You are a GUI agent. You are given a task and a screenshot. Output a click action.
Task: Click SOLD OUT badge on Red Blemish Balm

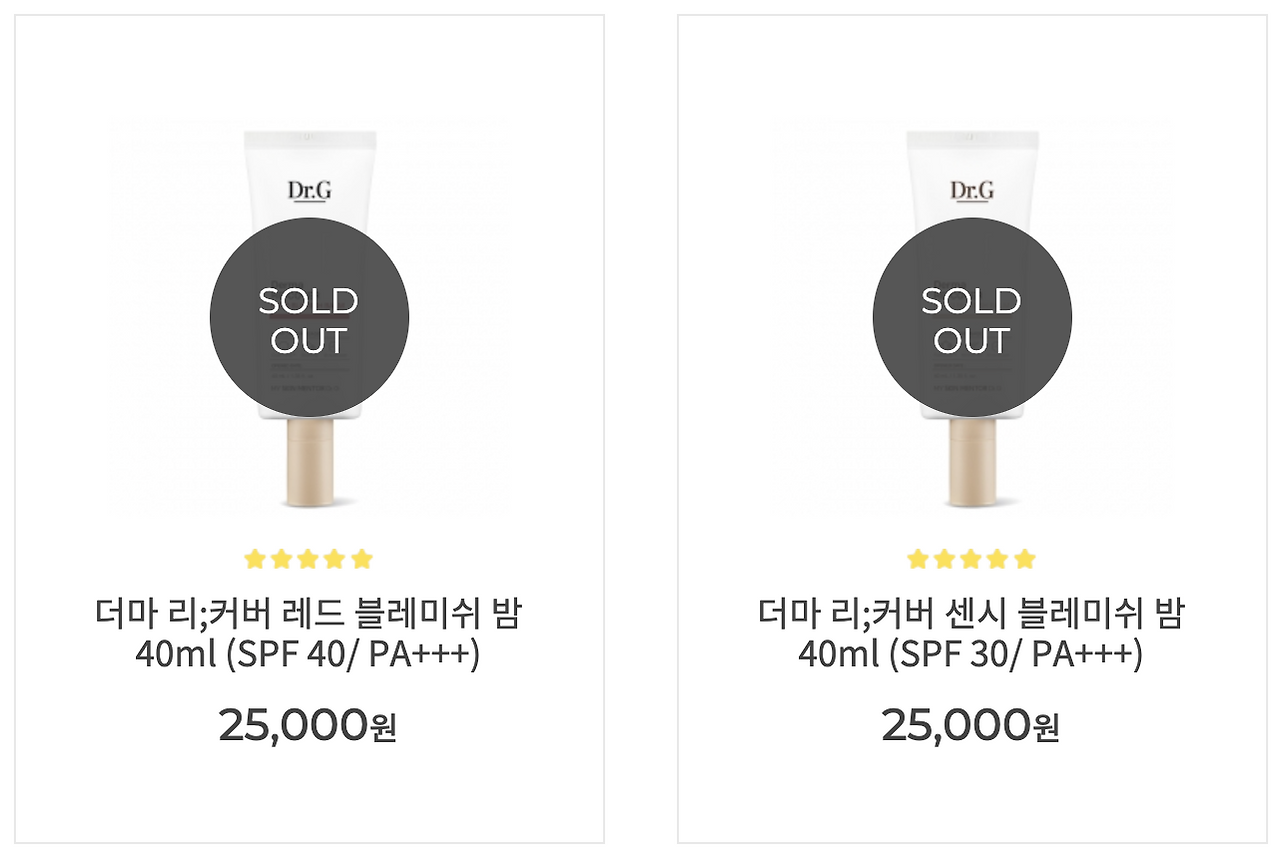309,318
